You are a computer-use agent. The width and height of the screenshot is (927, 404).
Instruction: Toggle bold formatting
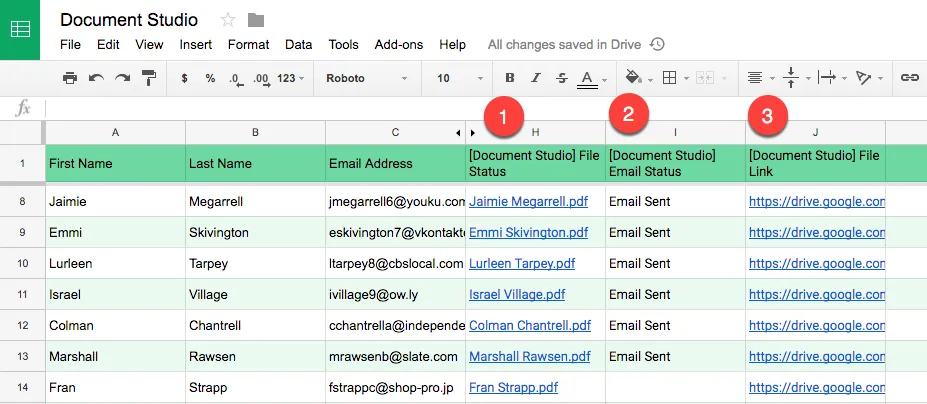[510, 78]
